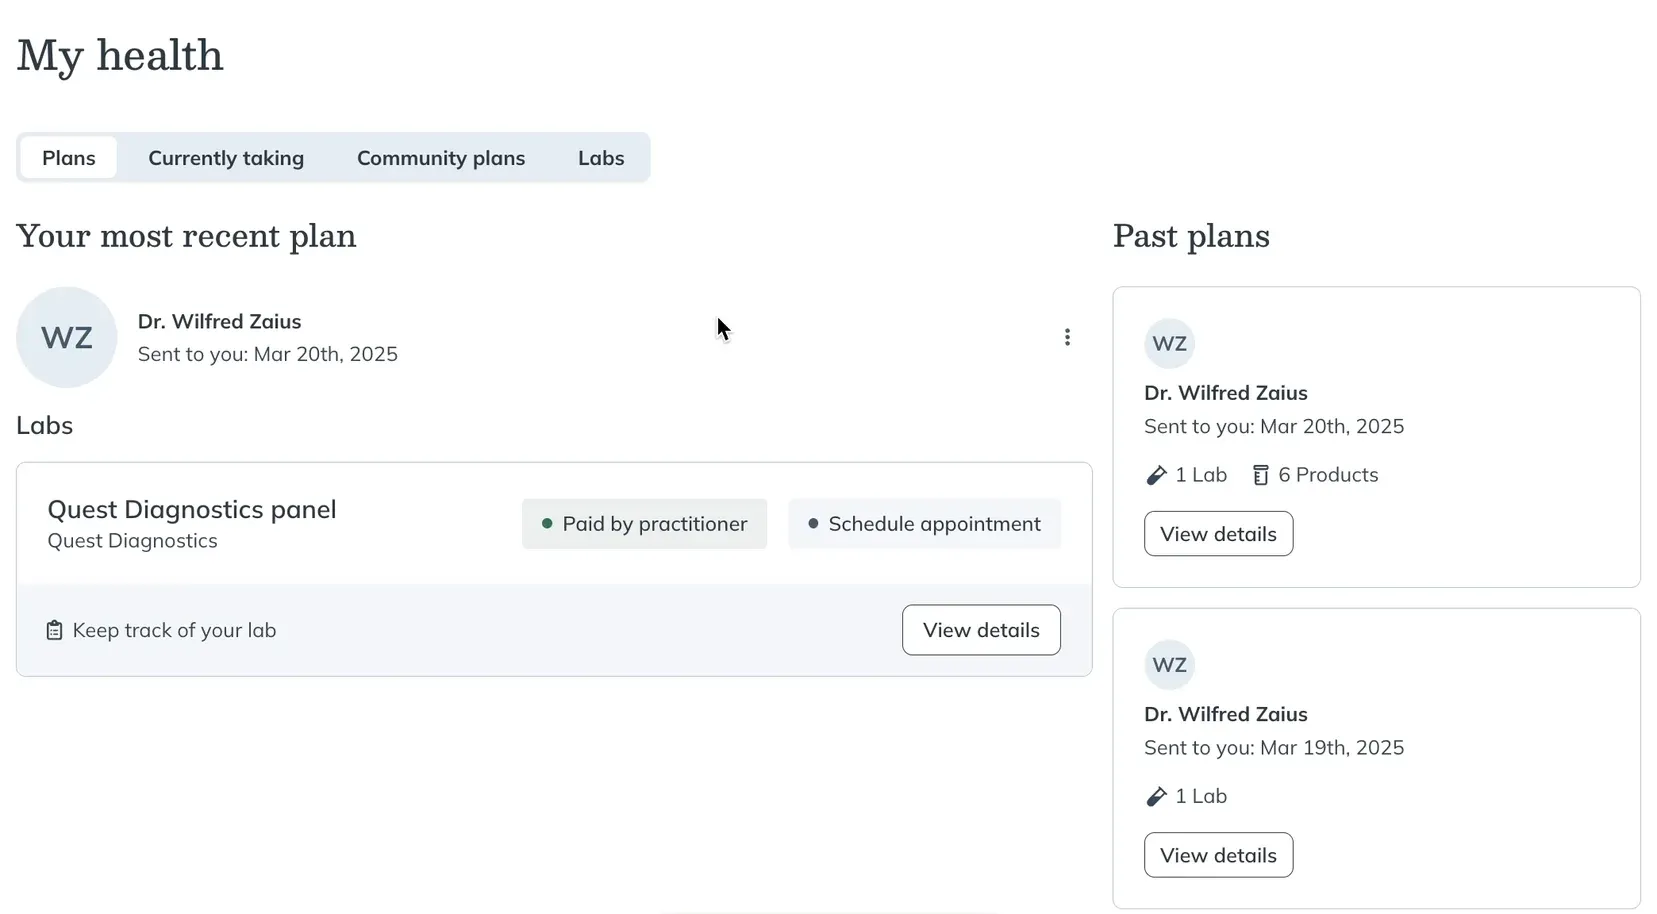
Task: Click the Schedule appointment status badge
Action: [924, 524]
